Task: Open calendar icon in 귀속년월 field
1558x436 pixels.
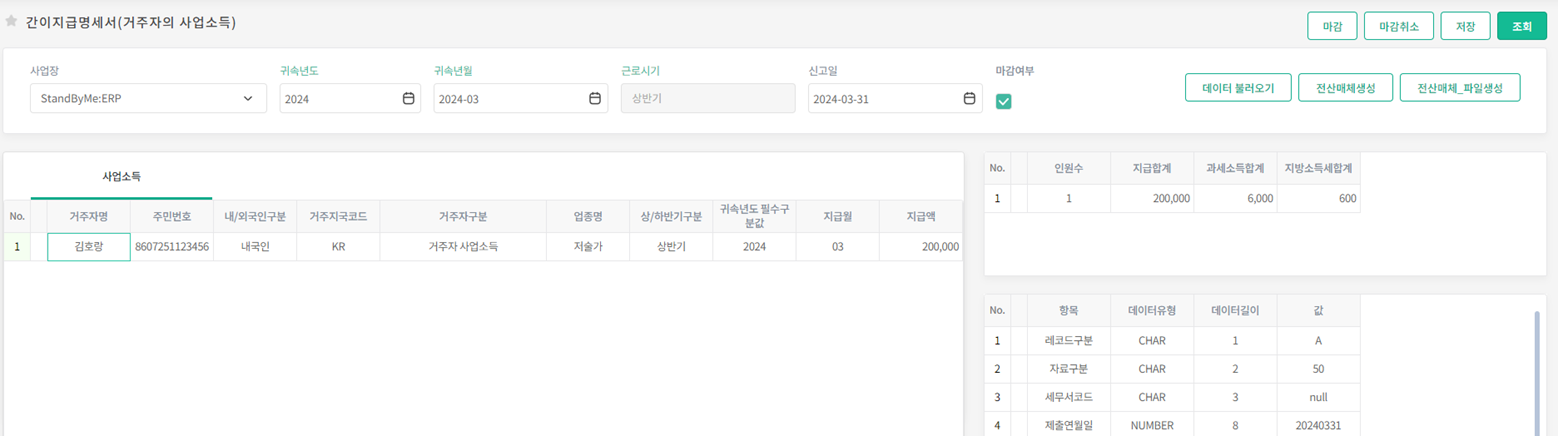Action: (595, 98)
